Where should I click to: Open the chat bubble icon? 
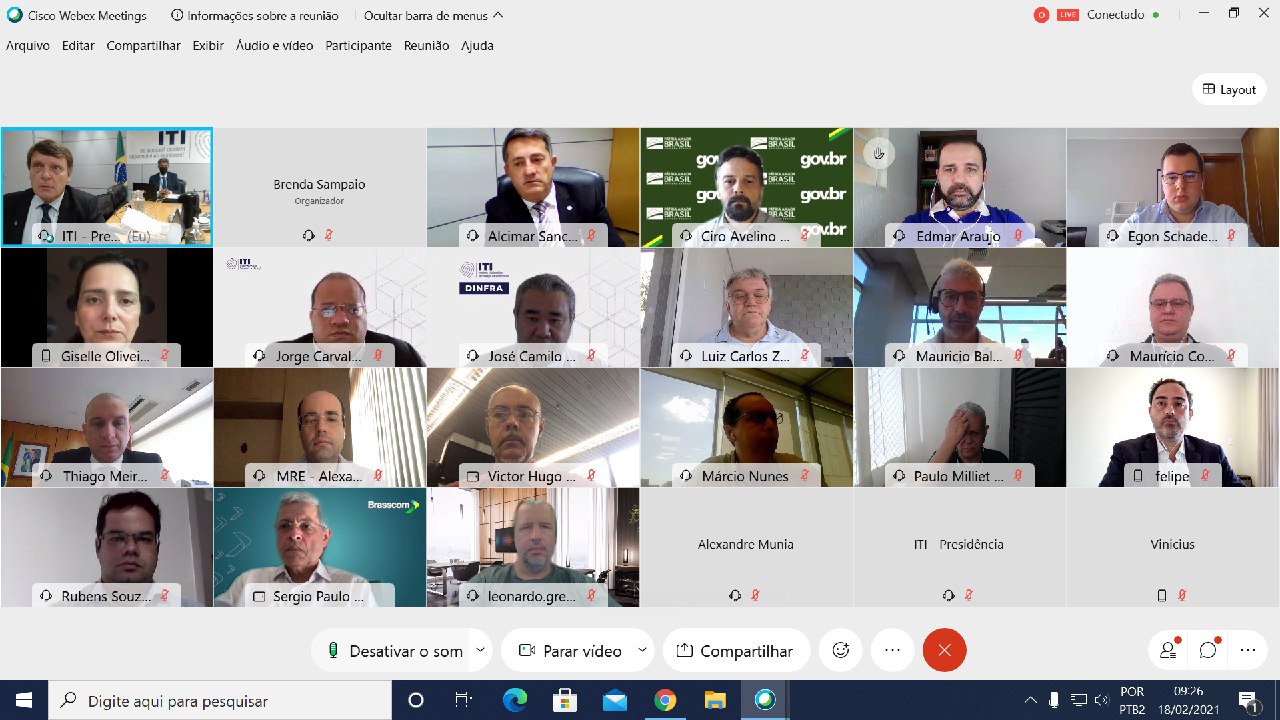(1208, 650)
